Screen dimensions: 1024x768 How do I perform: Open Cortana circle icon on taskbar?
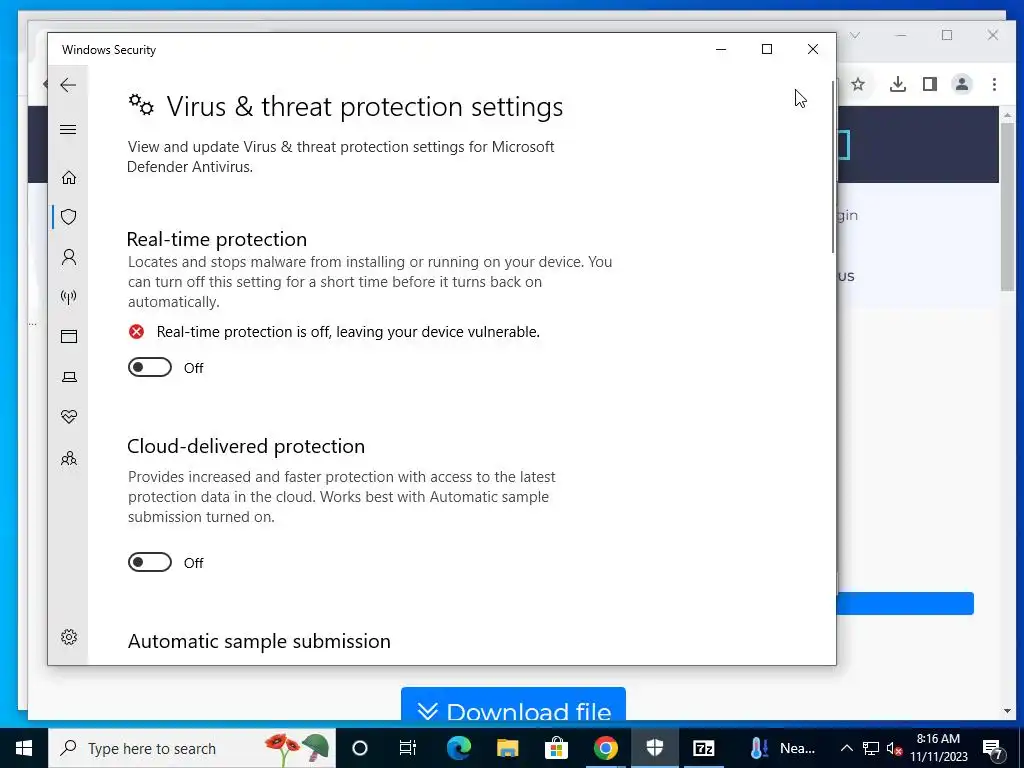coord(360,748)
